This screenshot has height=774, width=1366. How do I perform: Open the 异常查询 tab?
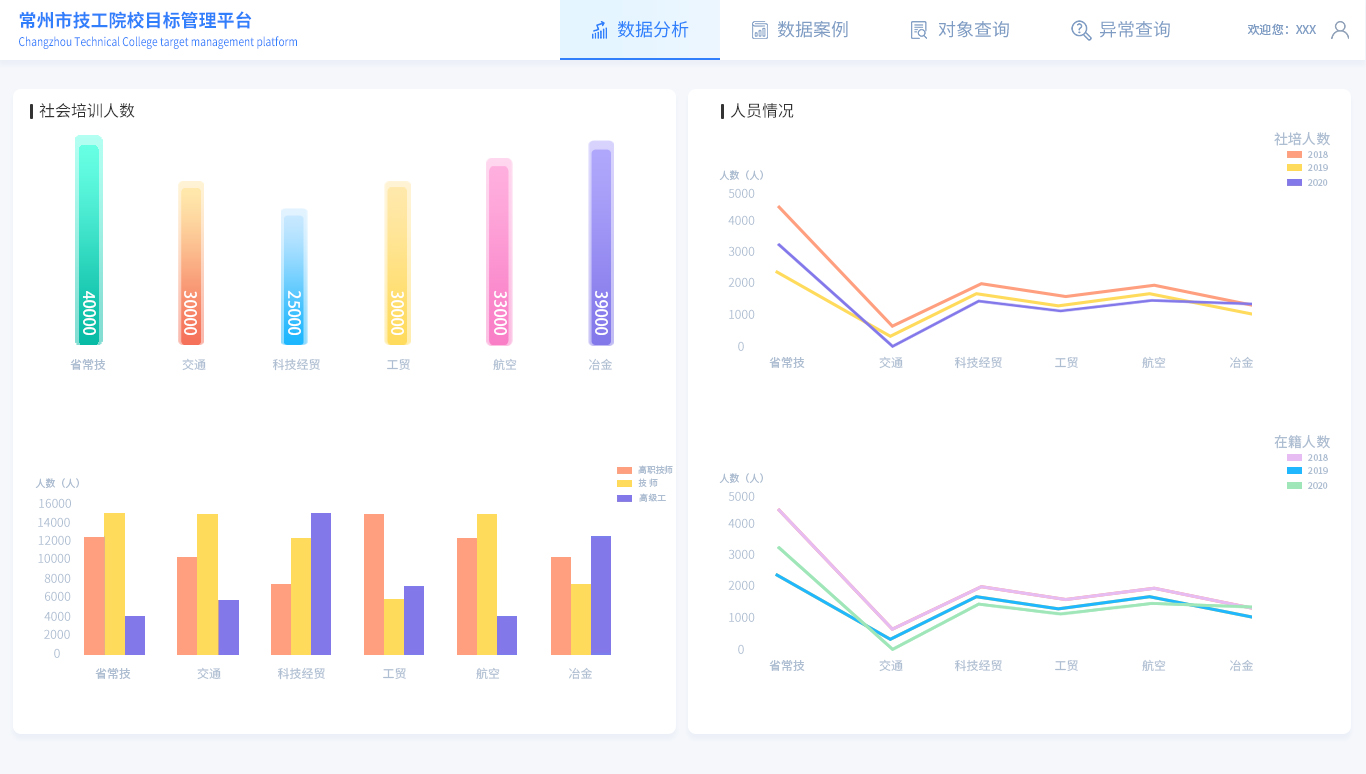point(1134,30)
